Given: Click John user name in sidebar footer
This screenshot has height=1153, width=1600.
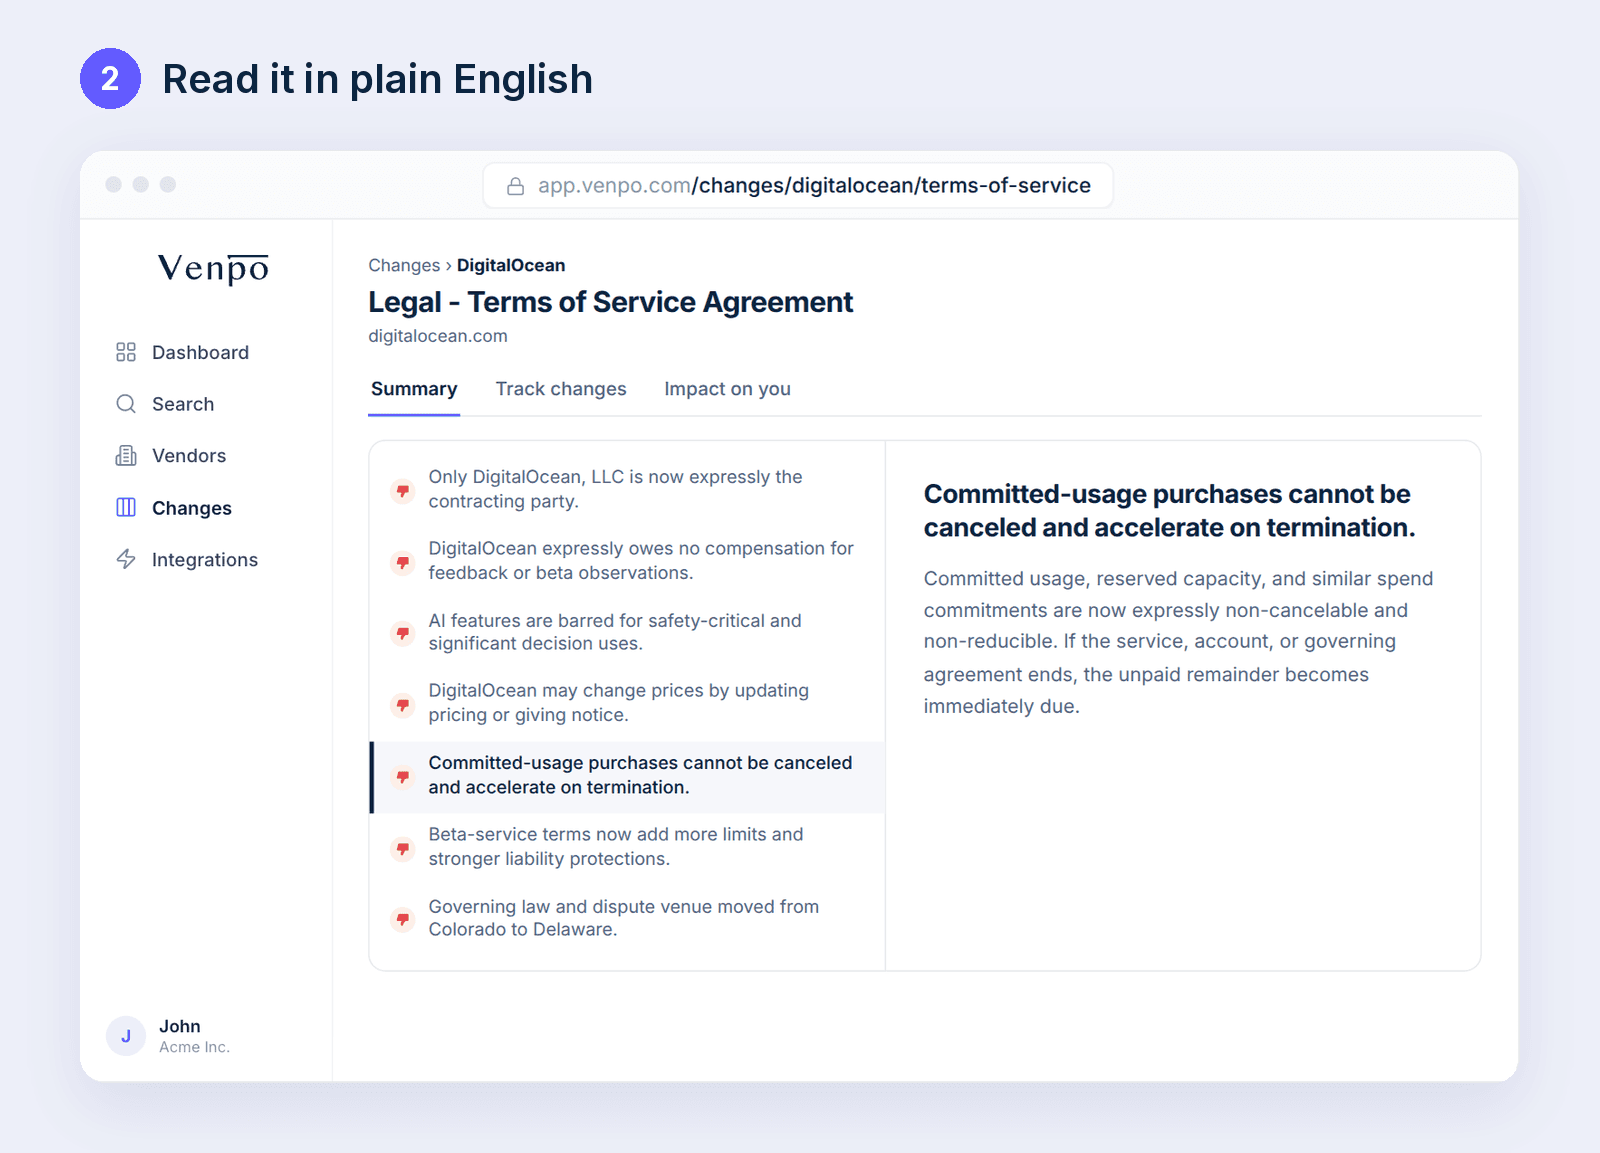Looking at the screenshot, I should coord(180,1026).
